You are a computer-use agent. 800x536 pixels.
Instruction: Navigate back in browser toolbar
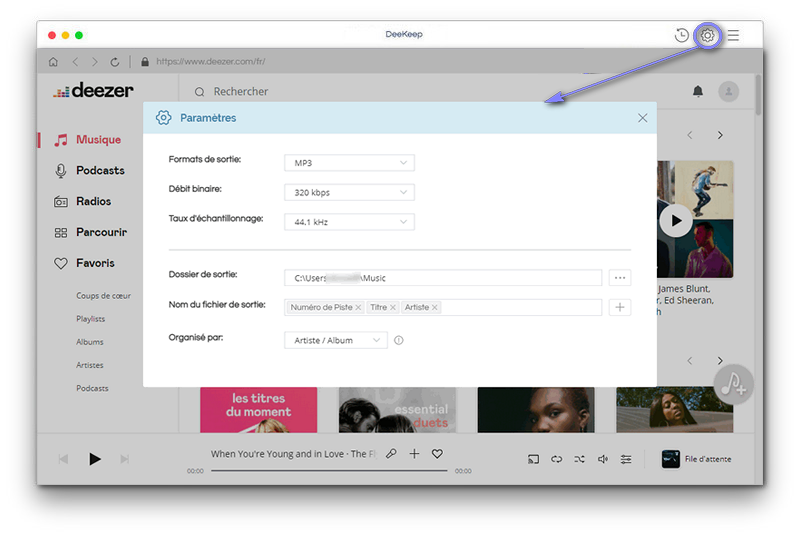pyautogui.click(x=76, y=62)
